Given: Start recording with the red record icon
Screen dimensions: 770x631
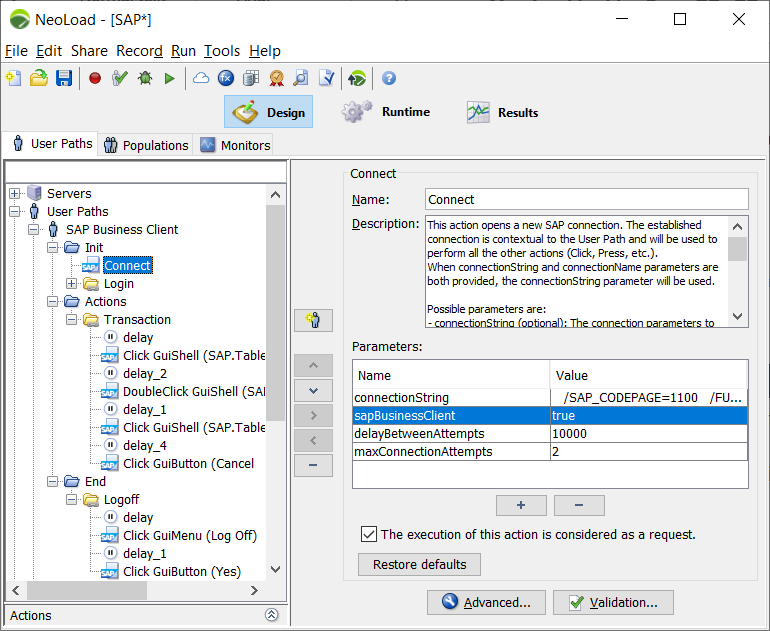Looking at the screenshot, I should pos(95,78).
